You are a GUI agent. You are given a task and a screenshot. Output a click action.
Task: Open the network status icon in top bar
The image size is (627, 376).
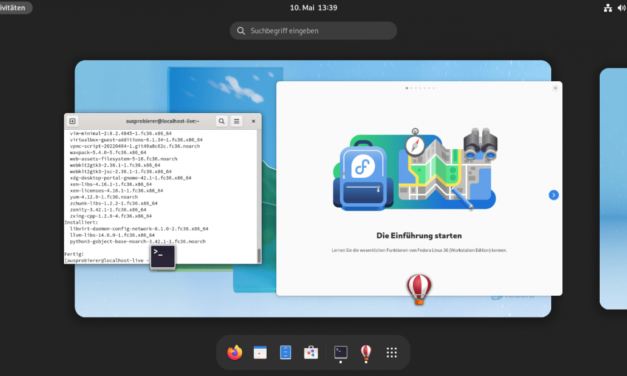click(608, 8)
